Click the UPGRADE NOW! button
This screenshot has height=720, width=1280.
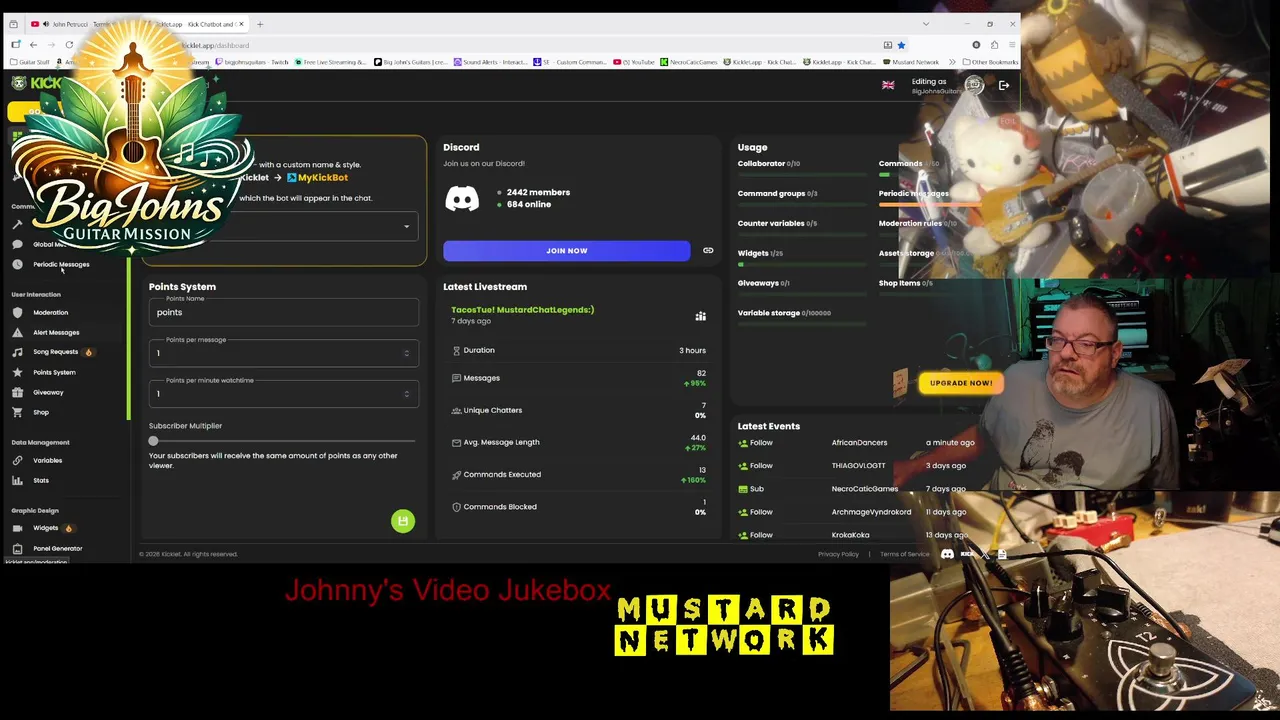coord(961,383)
